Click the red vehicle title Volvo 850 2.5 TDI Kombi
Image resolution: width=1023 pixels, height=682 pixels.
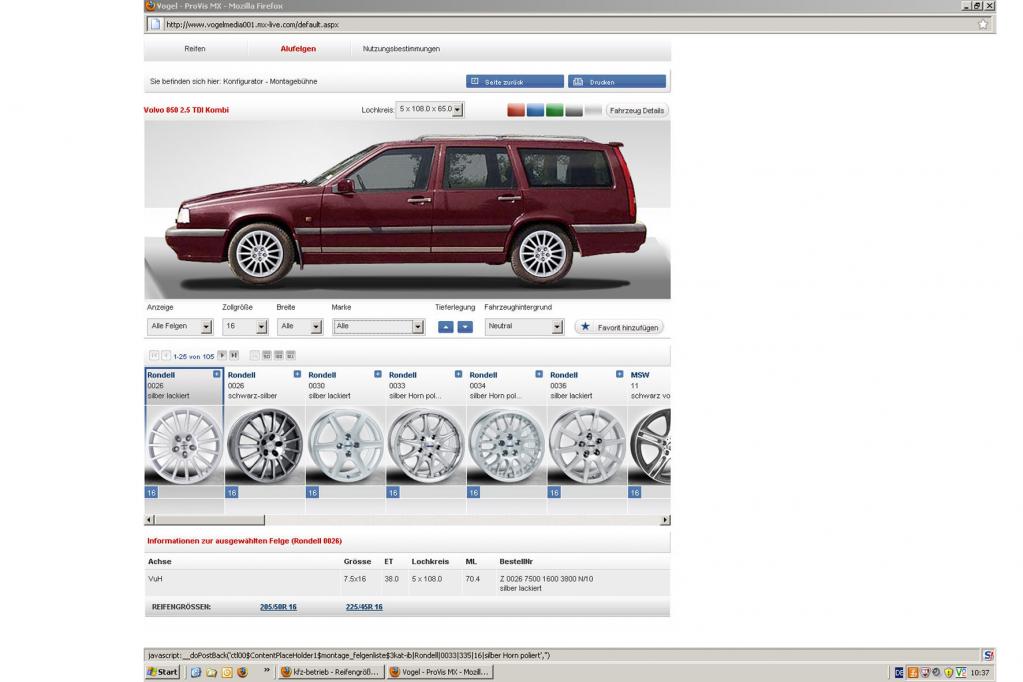[x=186, y=110]
